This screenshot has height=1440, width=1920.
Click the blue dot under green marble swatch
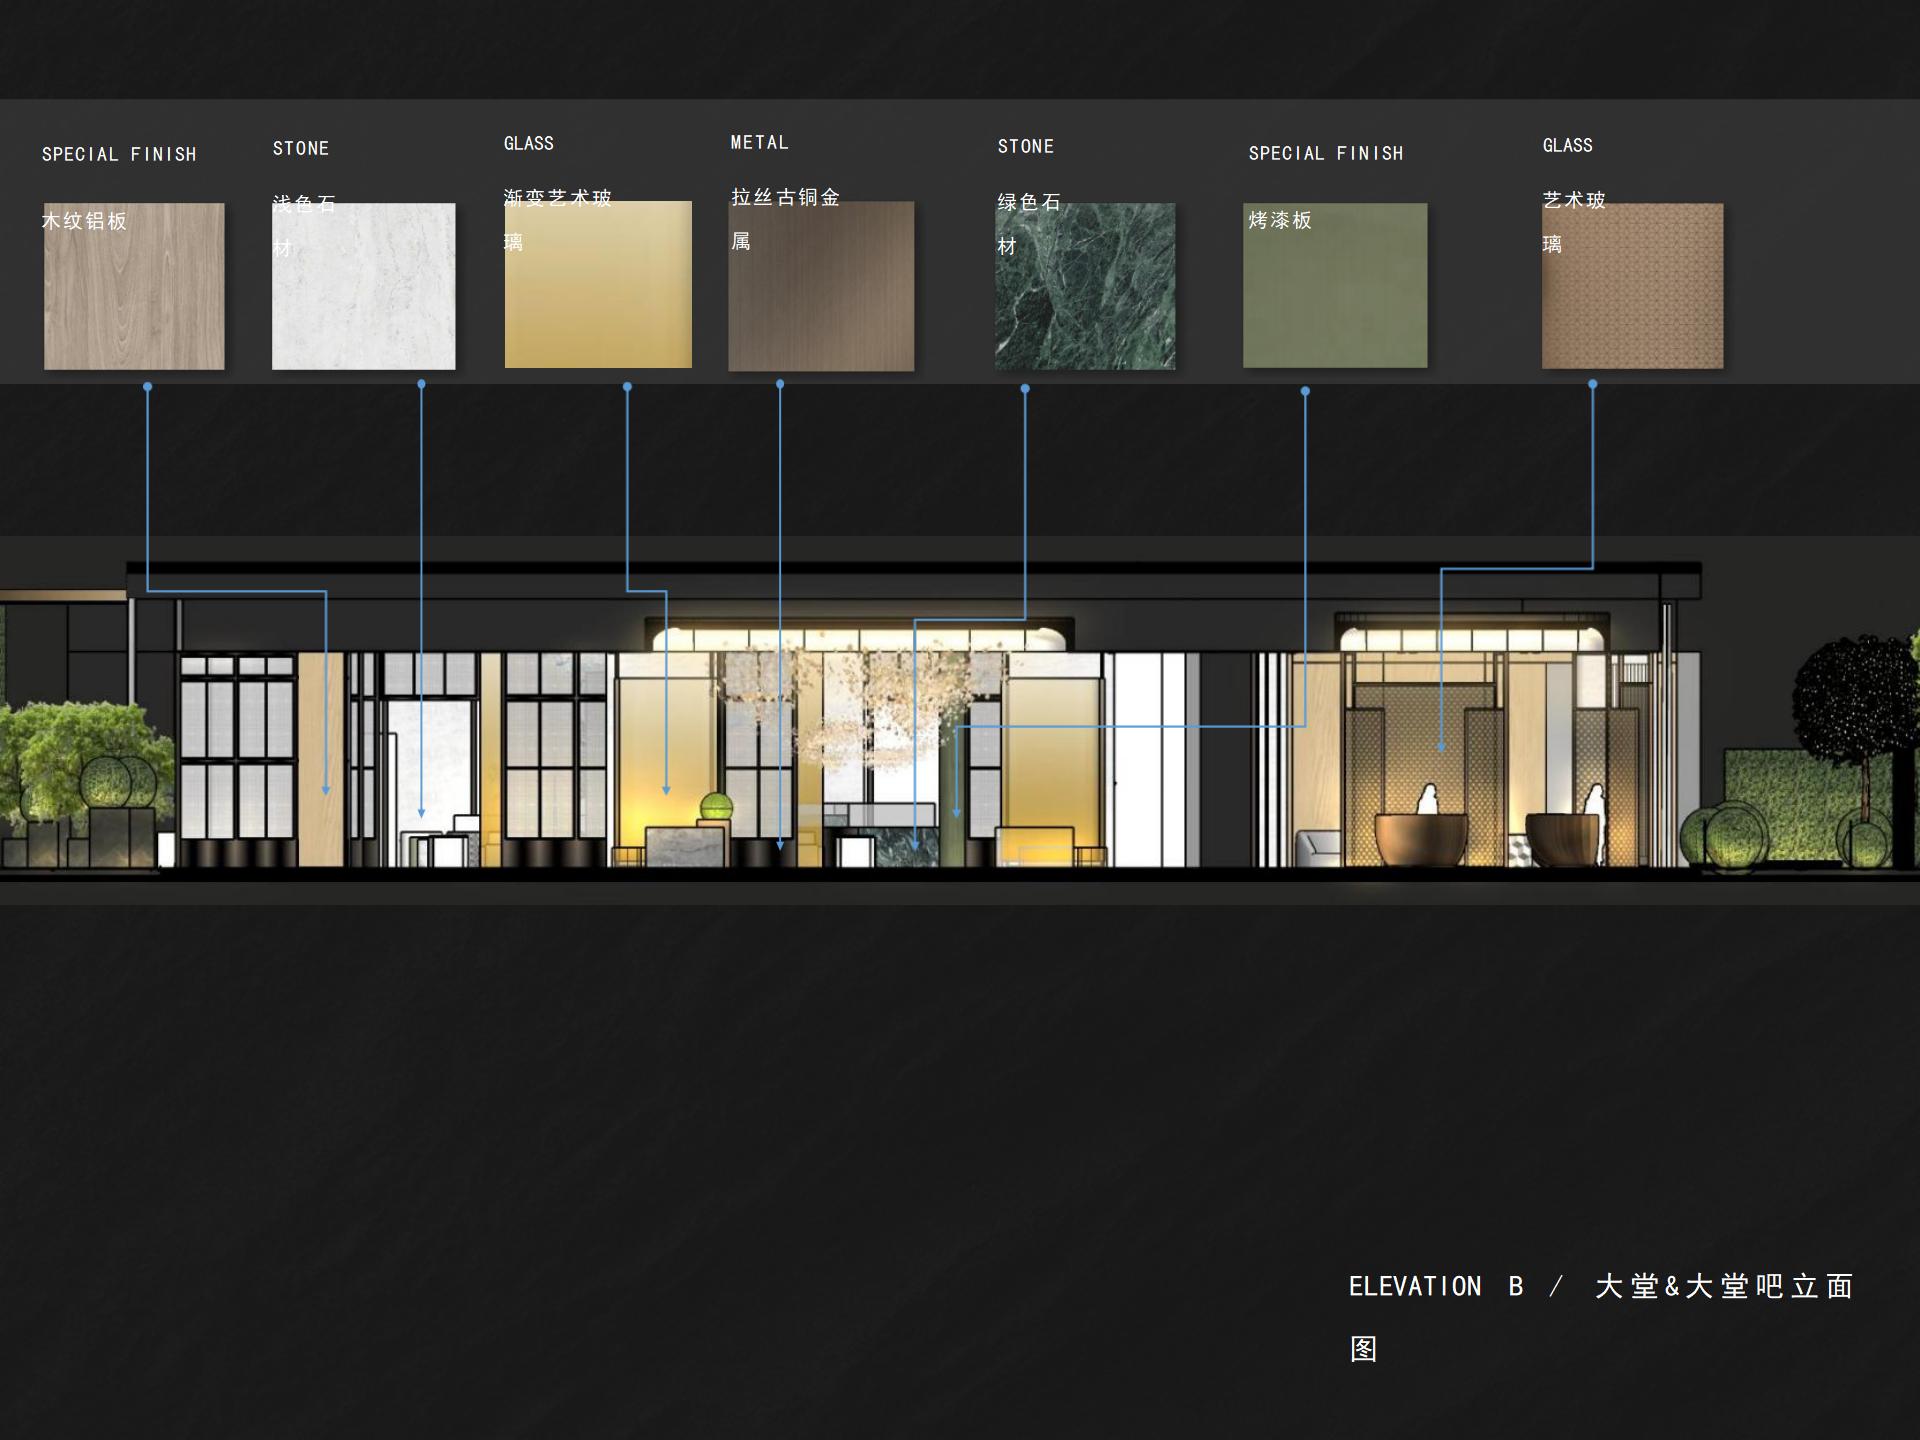point(1025,388)
